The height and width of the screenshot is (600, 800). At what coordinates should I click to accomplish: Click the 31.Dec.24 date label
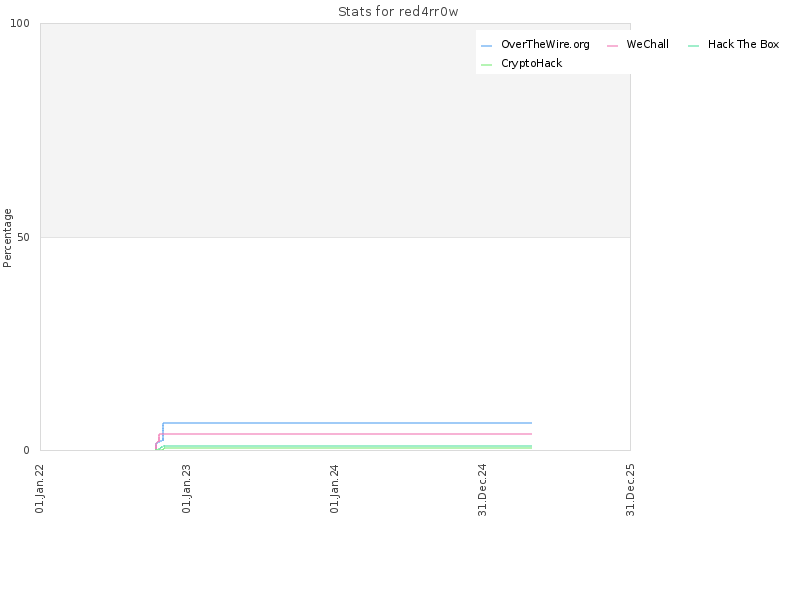click(x=482, y=490)
